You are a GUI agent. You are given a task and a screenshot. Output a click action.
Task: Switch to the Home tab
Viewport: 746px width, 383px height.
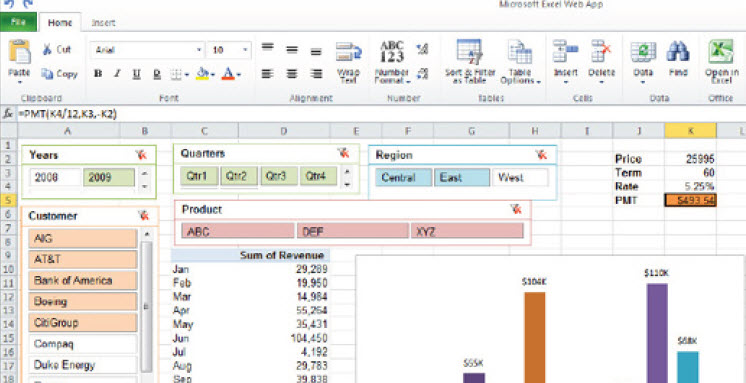click(60, 22)
